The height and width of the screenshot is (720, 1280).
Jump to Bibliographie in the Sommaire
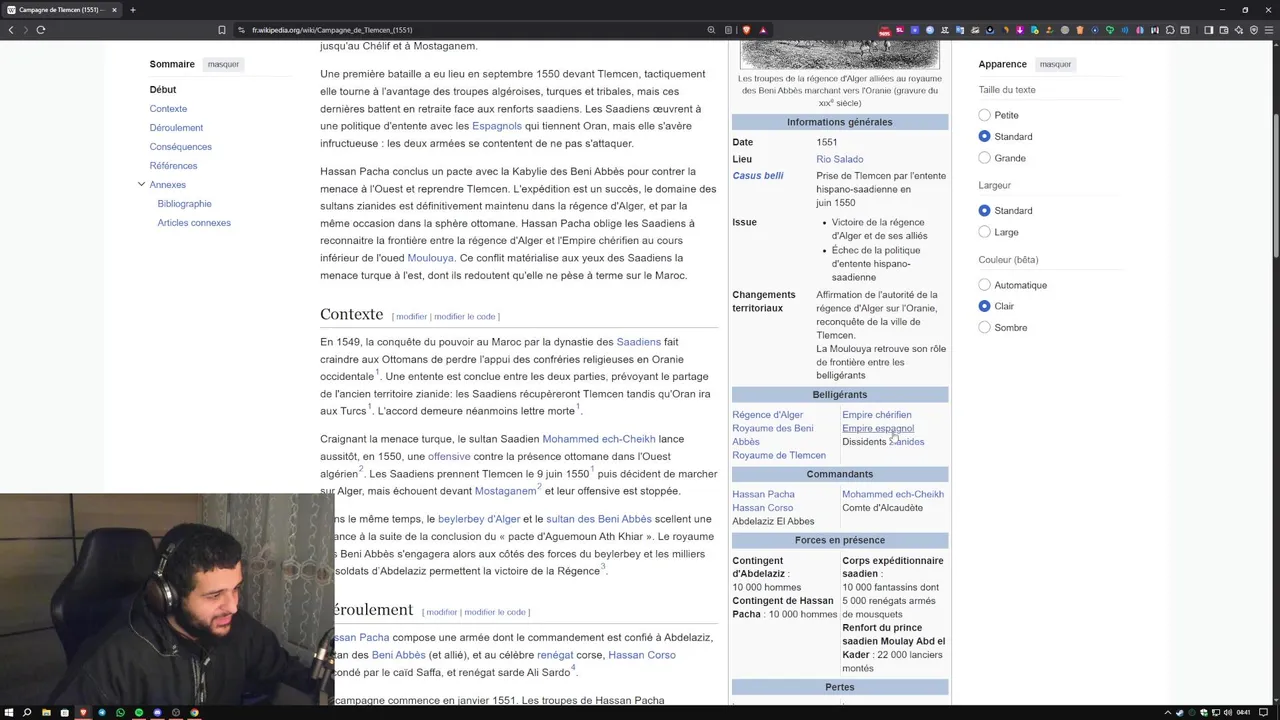184,203
